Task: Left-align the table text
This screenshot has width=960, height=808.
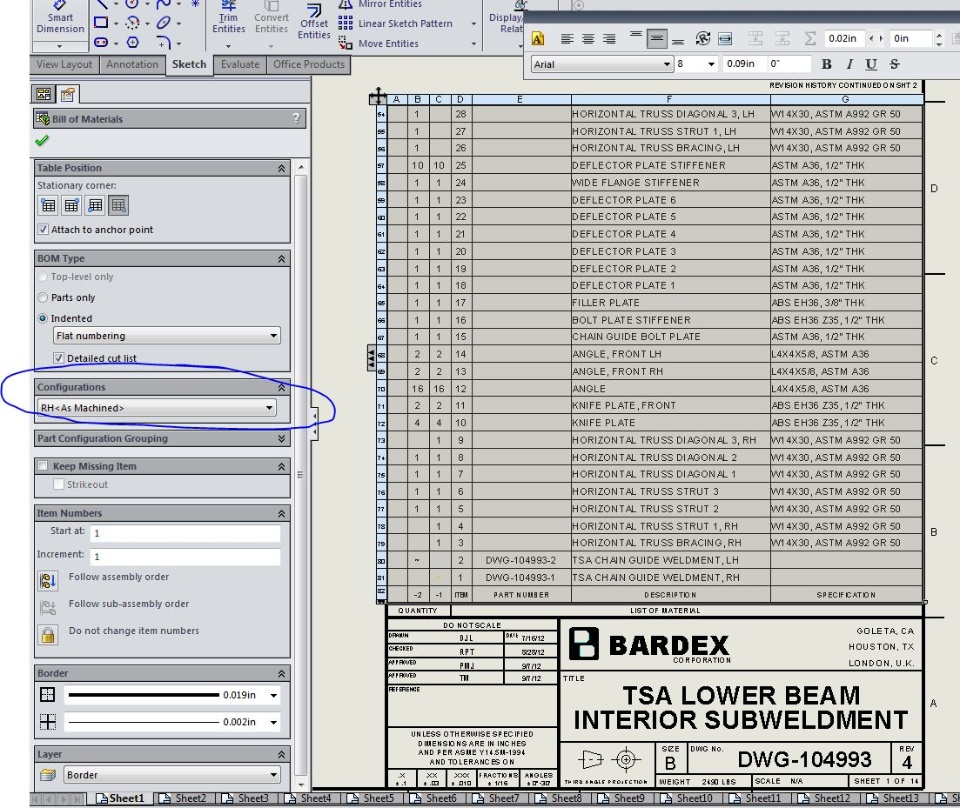Action: point(567,39)
